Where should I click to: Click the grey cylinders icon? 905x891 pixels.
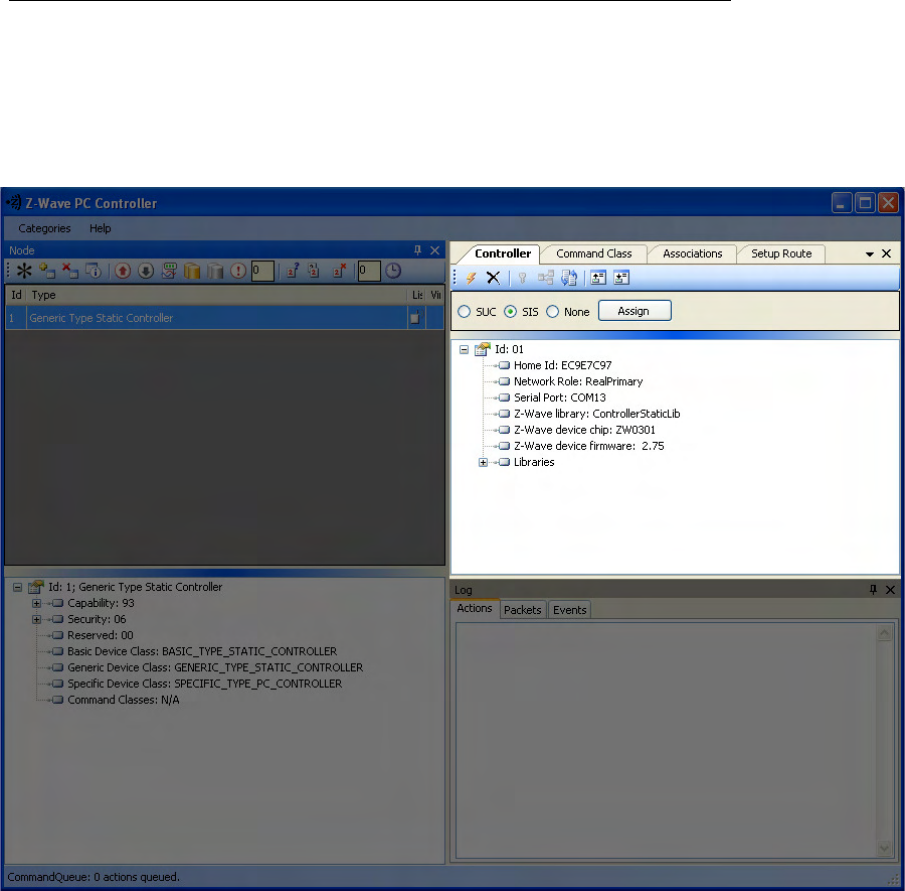pos(215,271)
